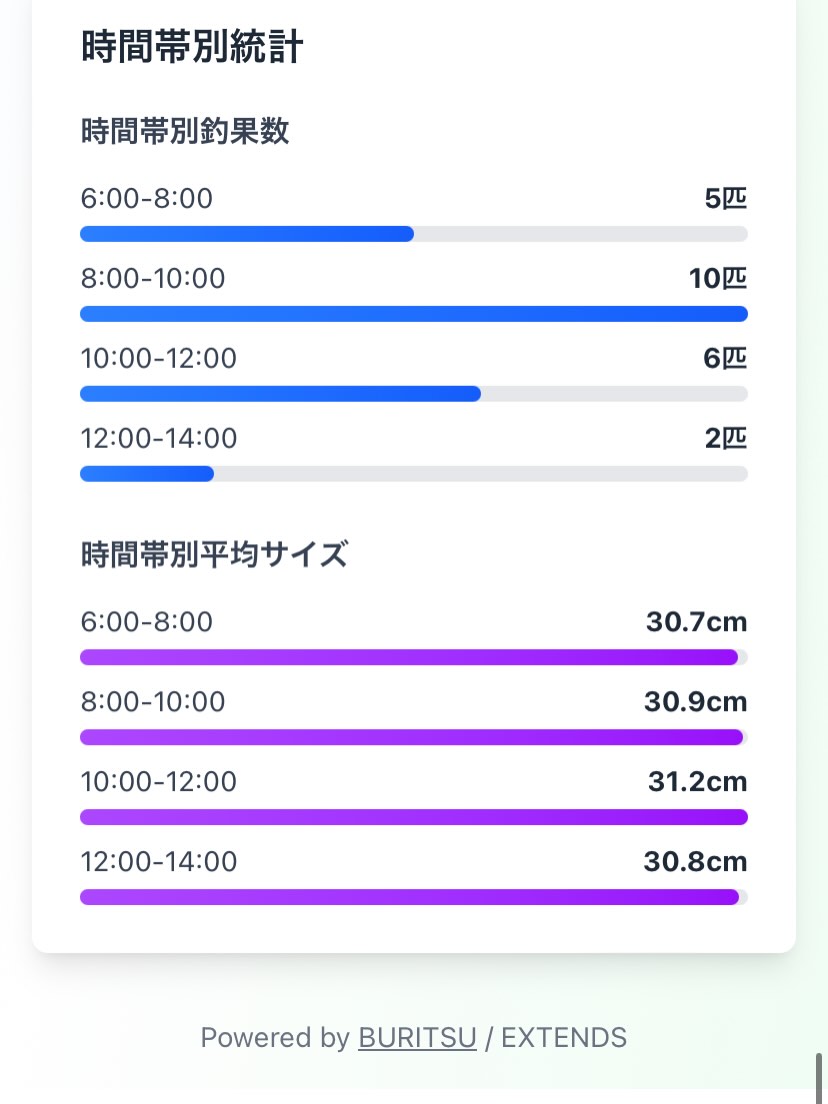This screenshot has height=1104, width=828.
Task: Click the 2匹 catch count value
Action: (726, 438)
